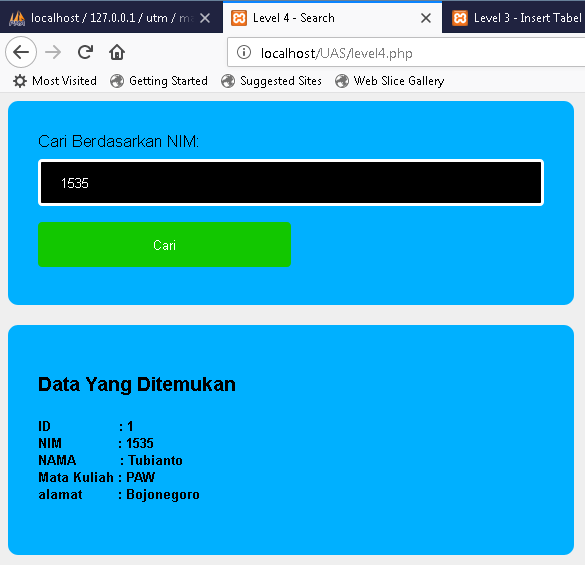The image size is (585, 565).
Task: Open the site information icon in address bar
Action: (x=244, y=52)
